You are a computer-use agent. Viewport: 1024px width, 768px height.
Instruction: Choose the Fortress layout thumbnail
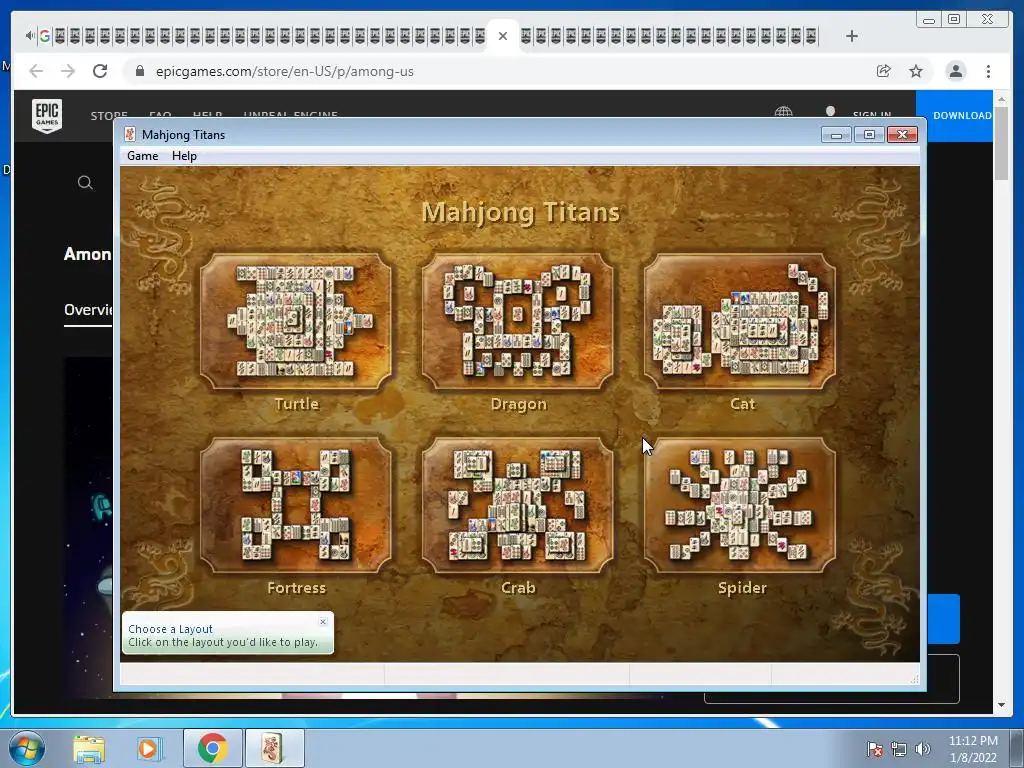point(296,505)
